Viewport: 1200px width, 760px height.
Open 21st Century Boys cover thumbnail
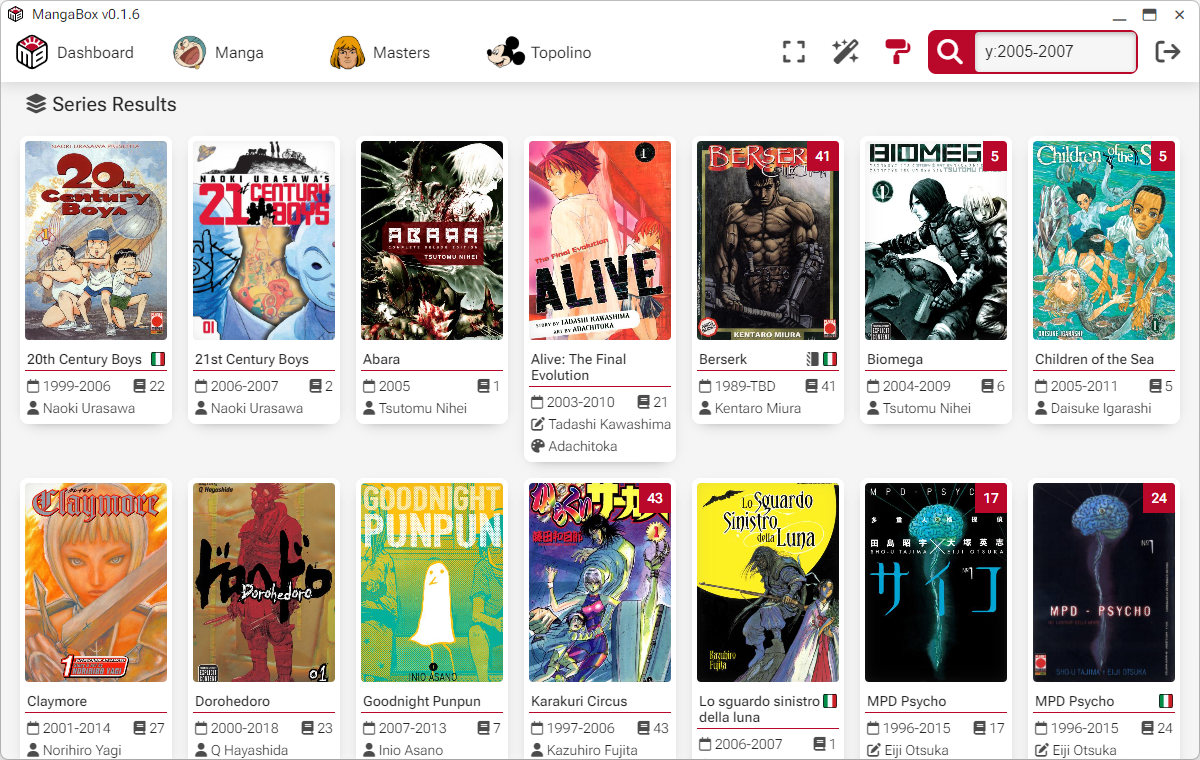tap(264, 240)
